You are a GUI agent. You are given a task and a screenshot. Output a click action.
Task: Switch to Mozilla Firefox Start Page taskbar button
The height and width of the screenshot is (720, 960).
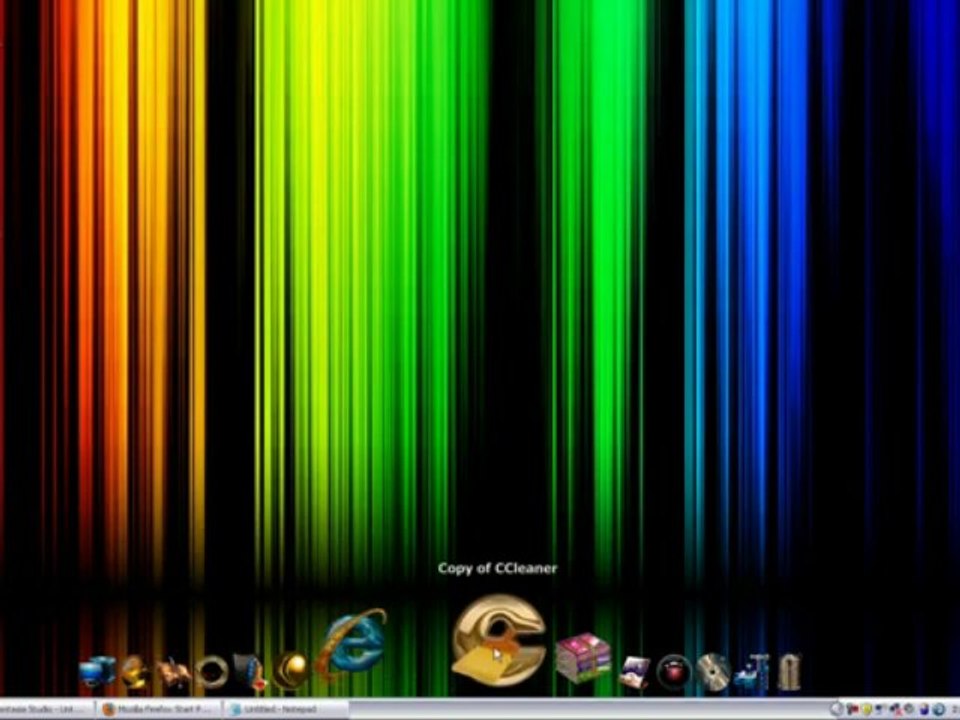tap(158, 710)
